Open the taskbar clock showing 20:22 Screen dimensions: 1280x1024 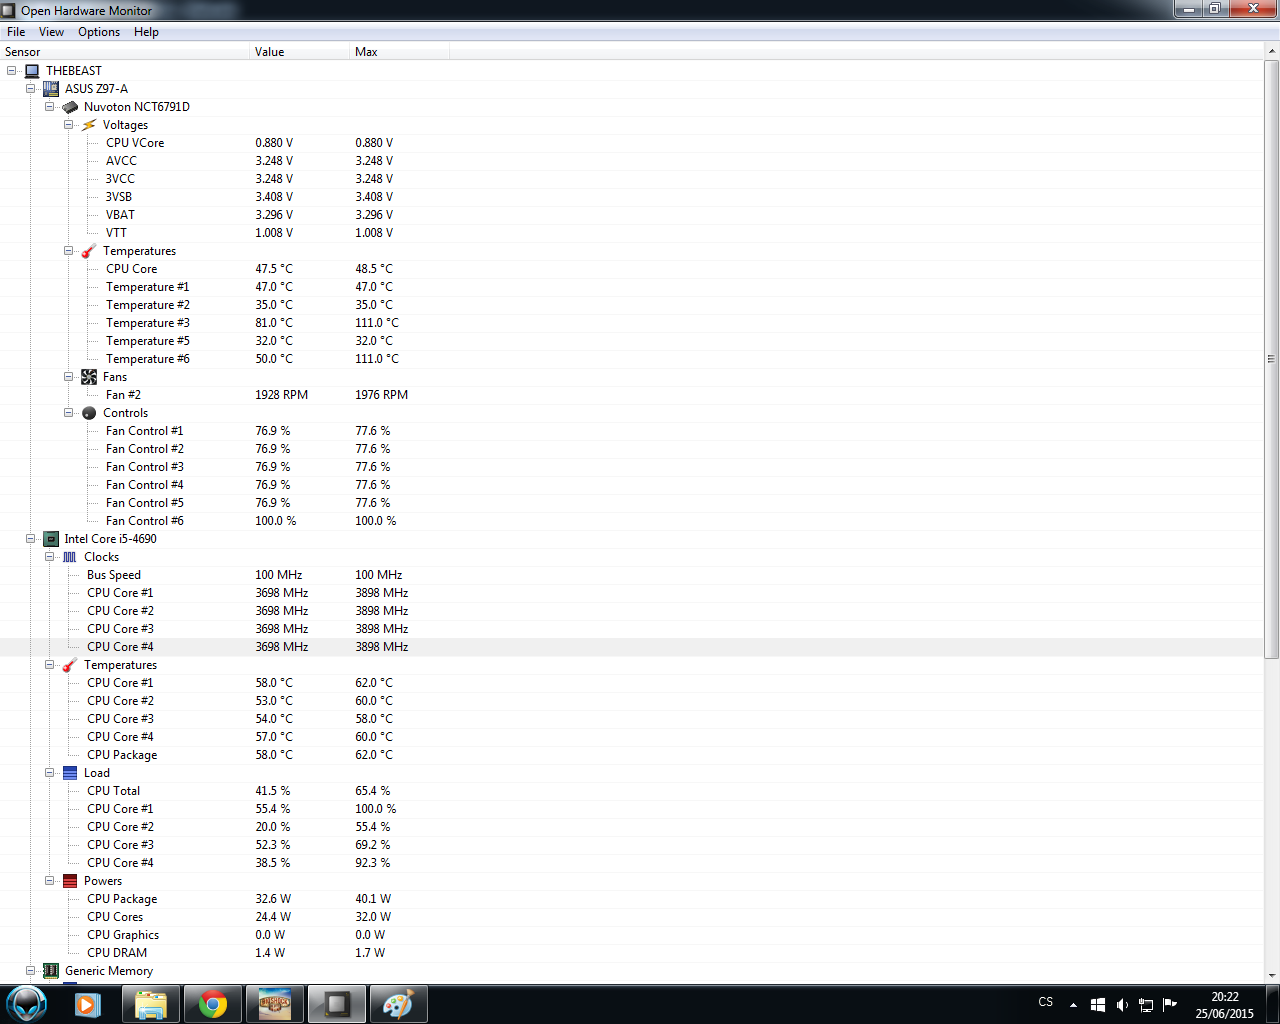click(1224, 1005)
